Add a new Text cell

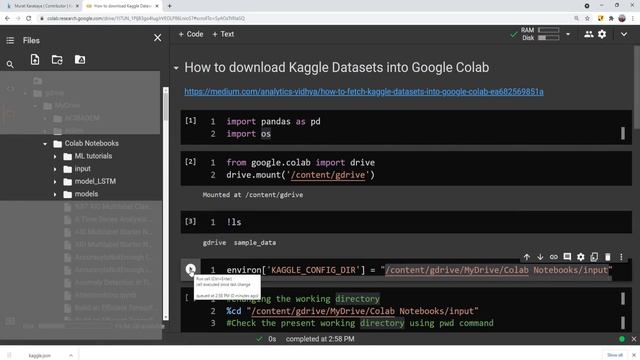tap(223, 34)
